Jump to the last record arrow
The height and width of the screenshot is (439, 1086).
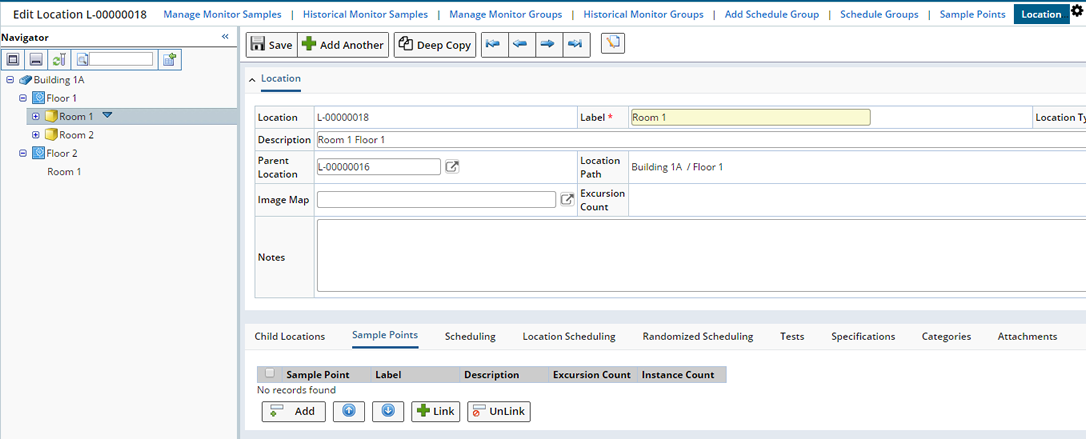[576, 44]
